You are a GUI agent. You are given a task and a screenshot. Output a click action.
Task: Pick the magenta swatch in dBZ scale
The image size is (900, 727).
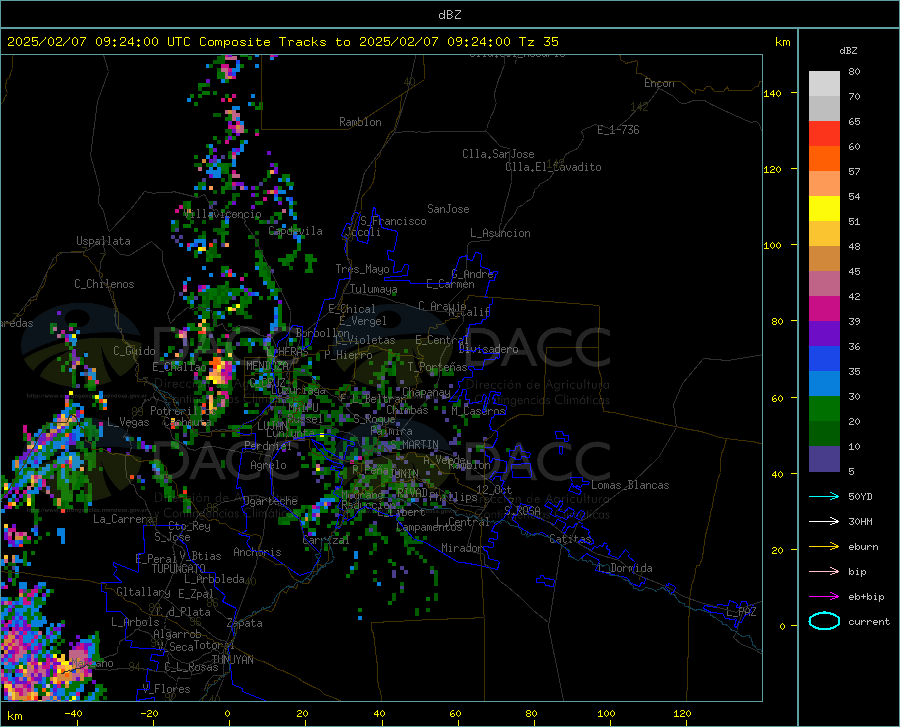(824, 309)
